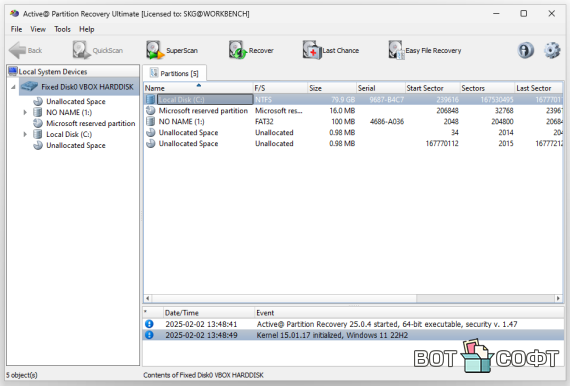
Task: Sort by the Start Sector column header
Action: point(432,88)
